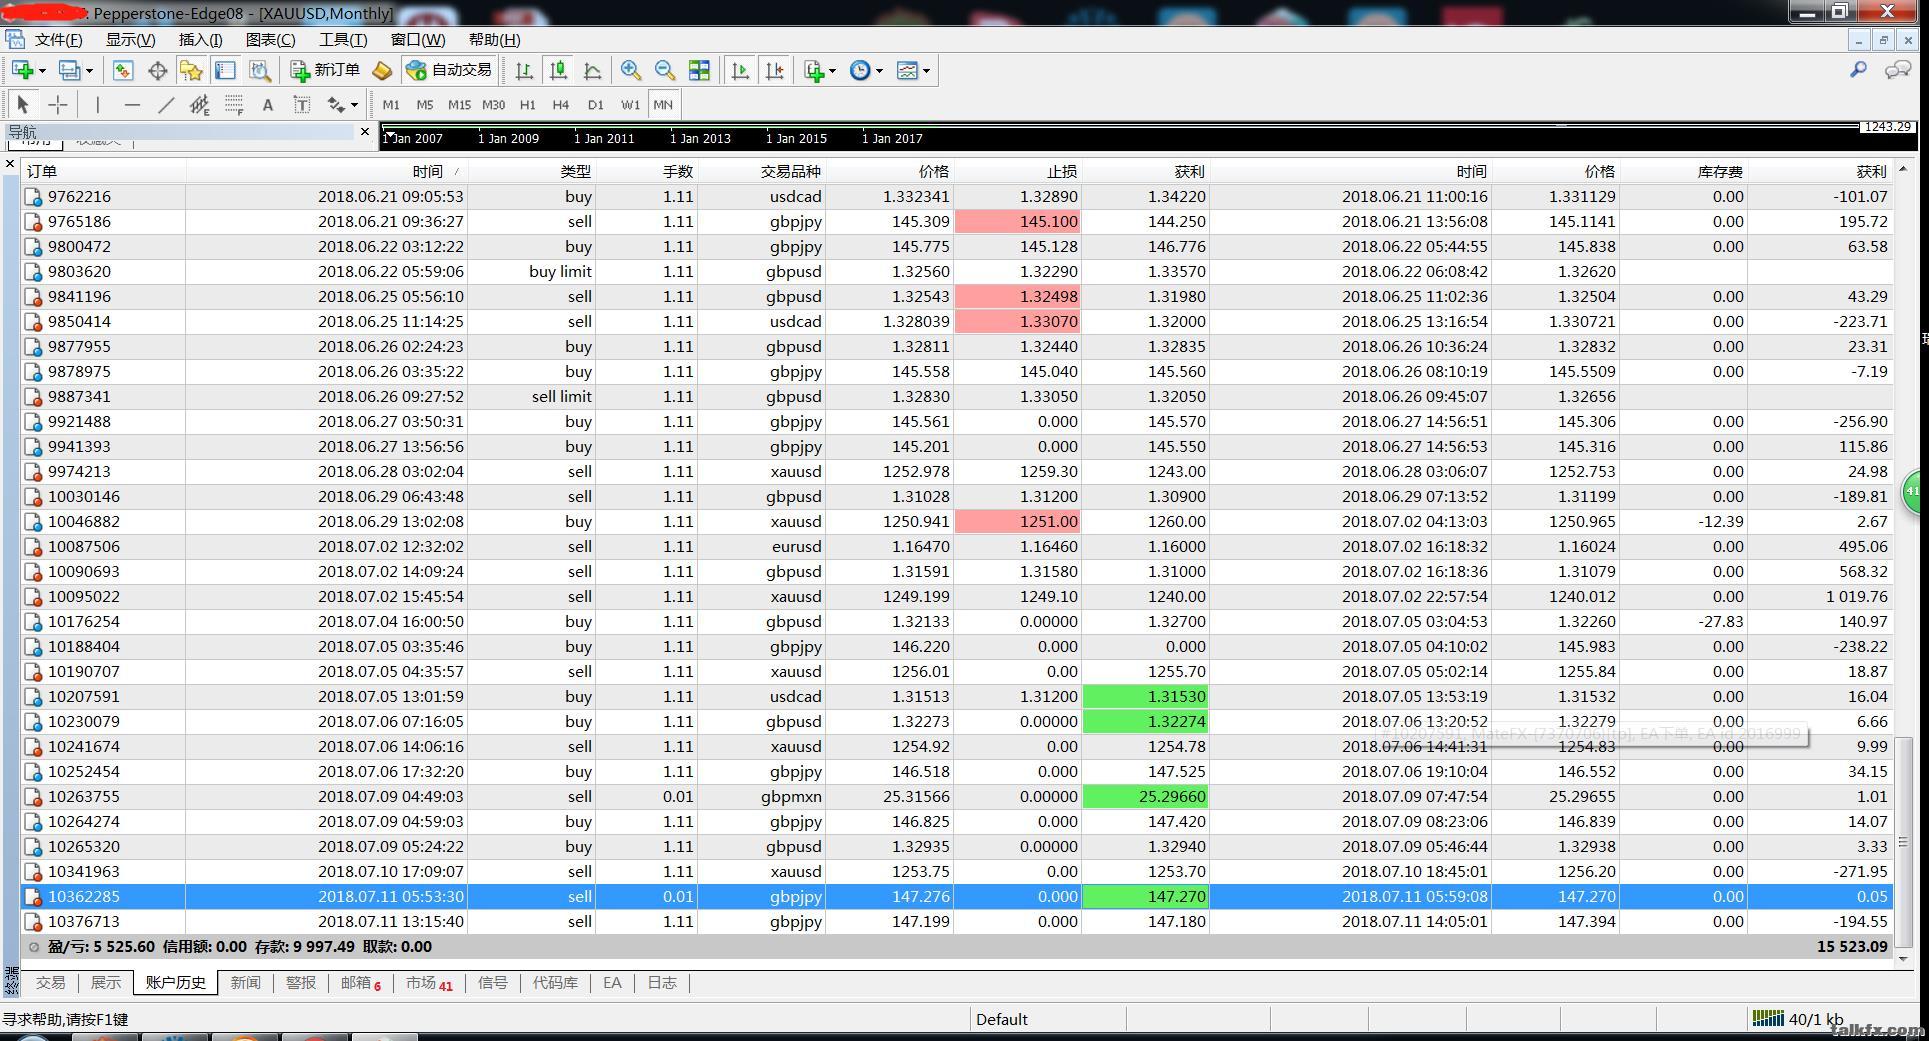Expand templates dropdown arrow
The height and width of the screenshot is (1041, 1929).
point(926,70)
